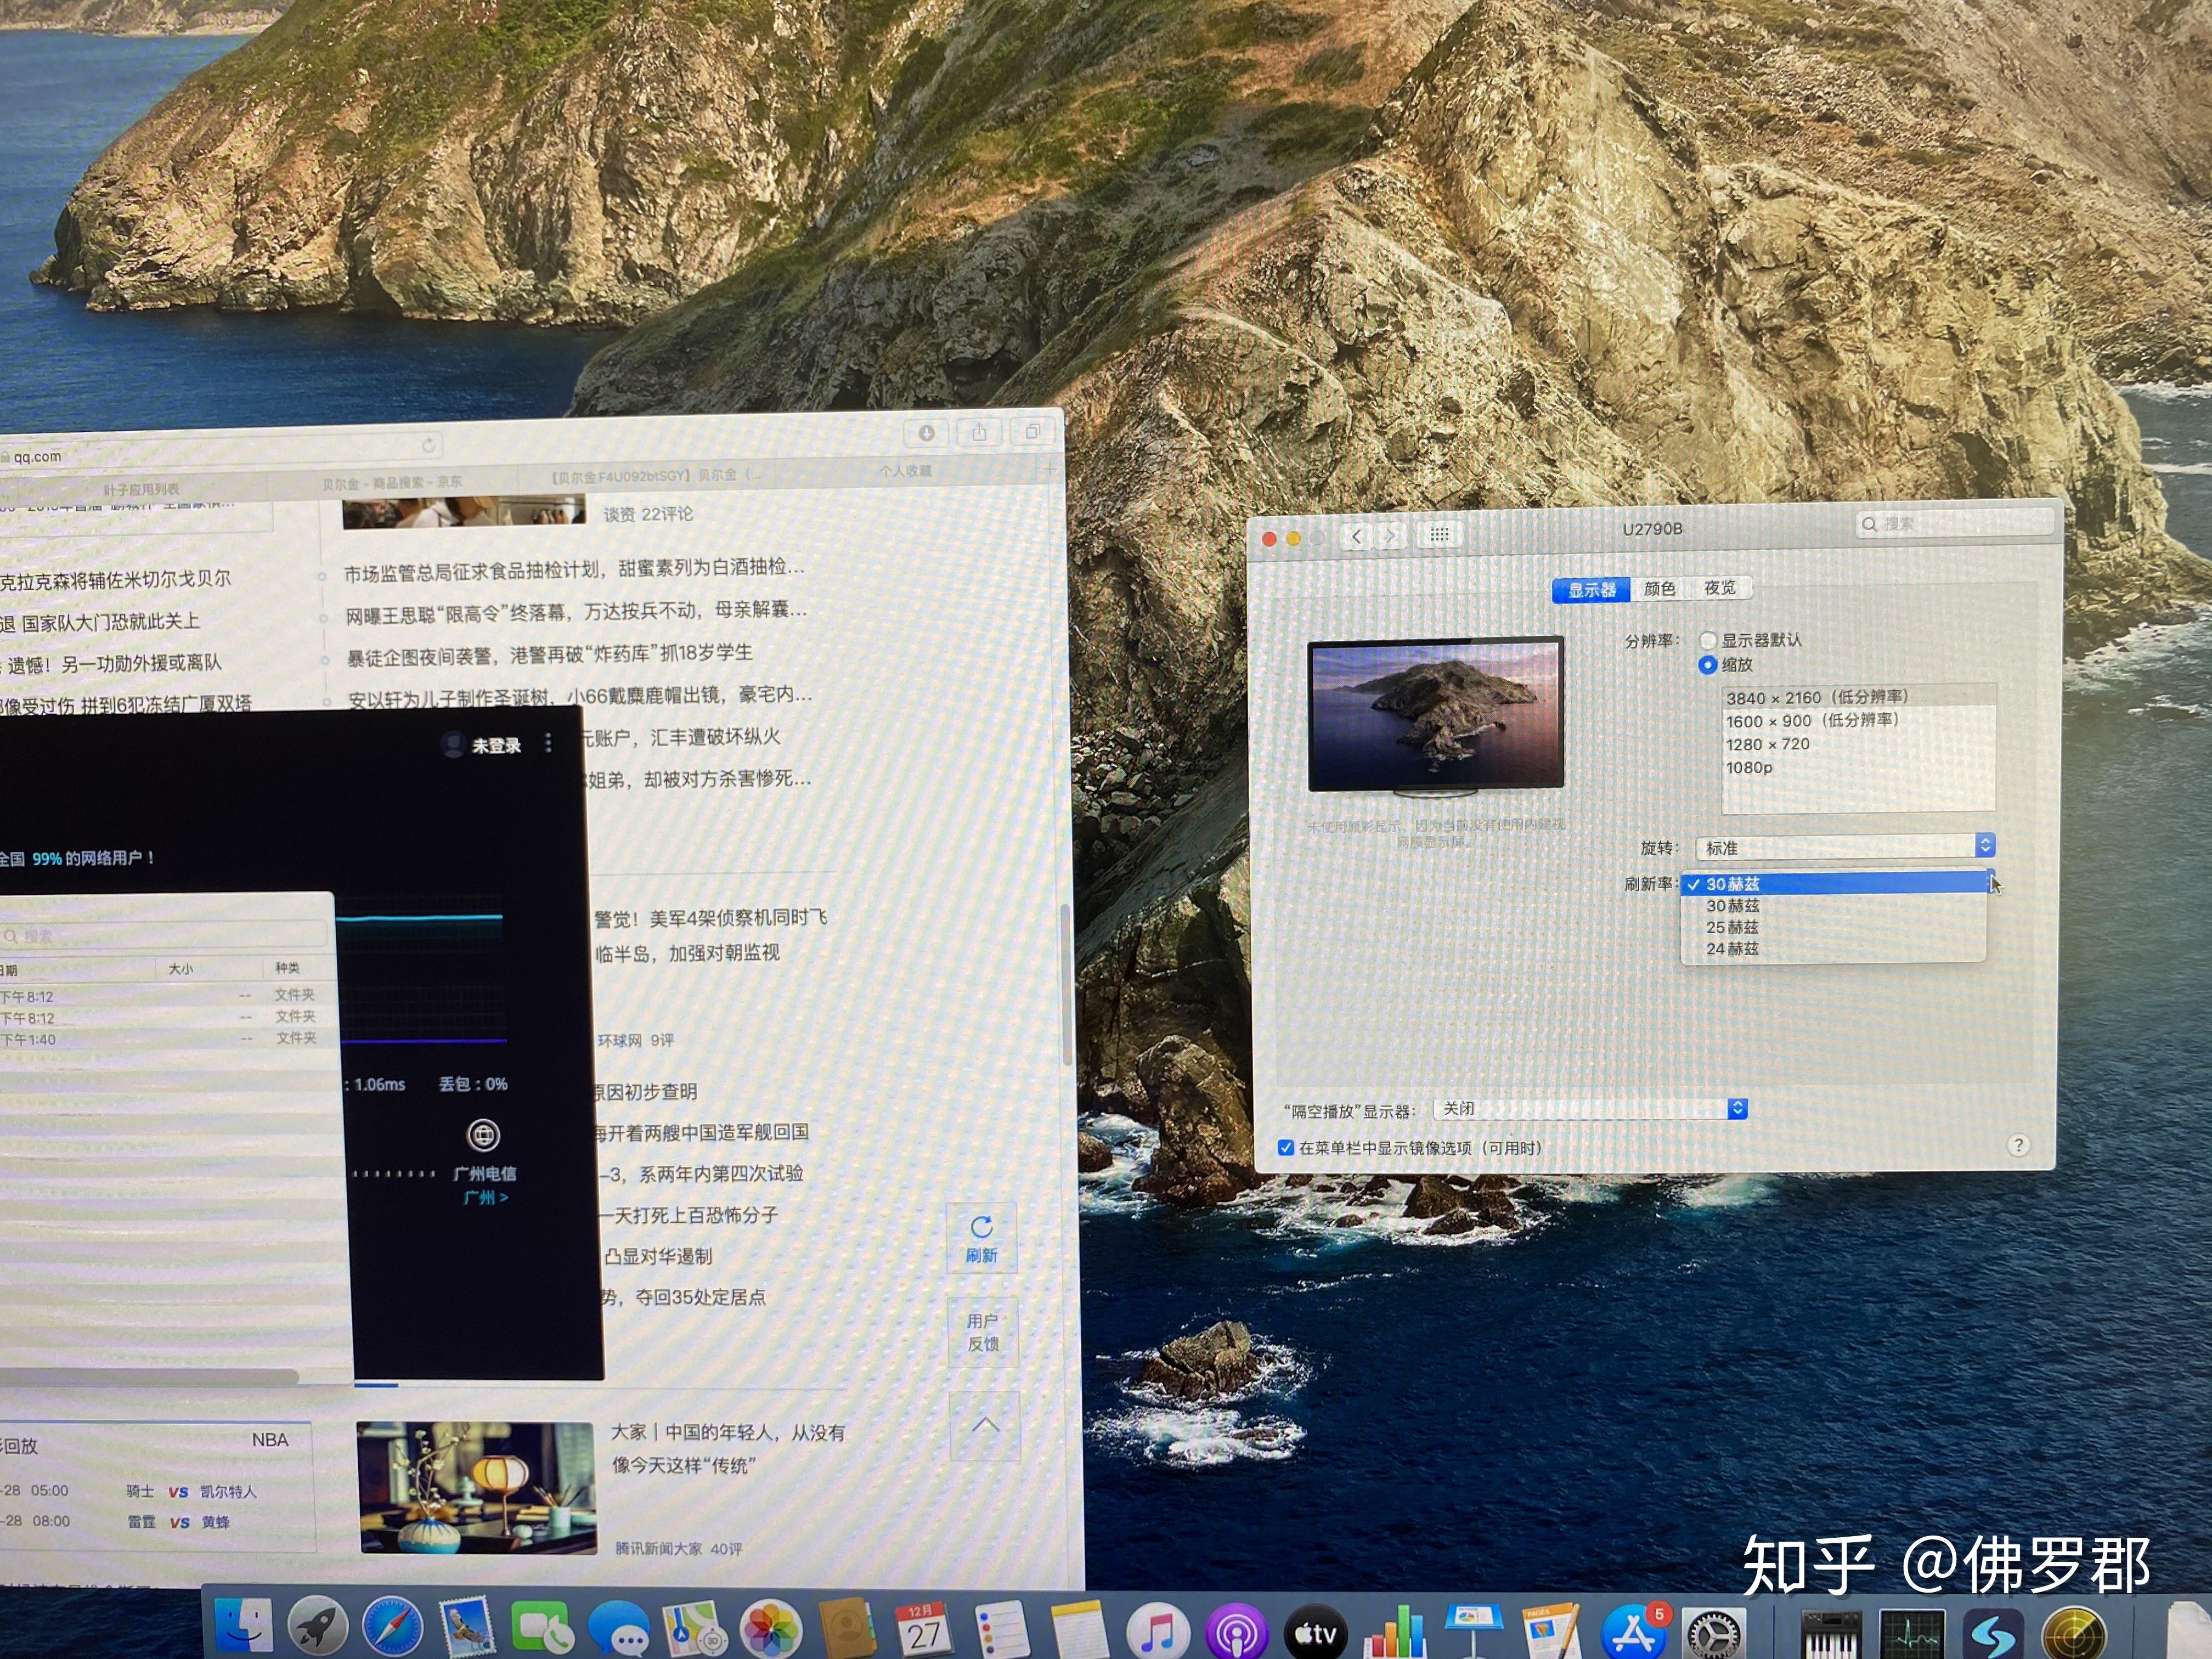The height and width of the screenshot is (1659, 2212).
Task: Select 显示器默认 resolution radio button
Action: coord(1707,640)
